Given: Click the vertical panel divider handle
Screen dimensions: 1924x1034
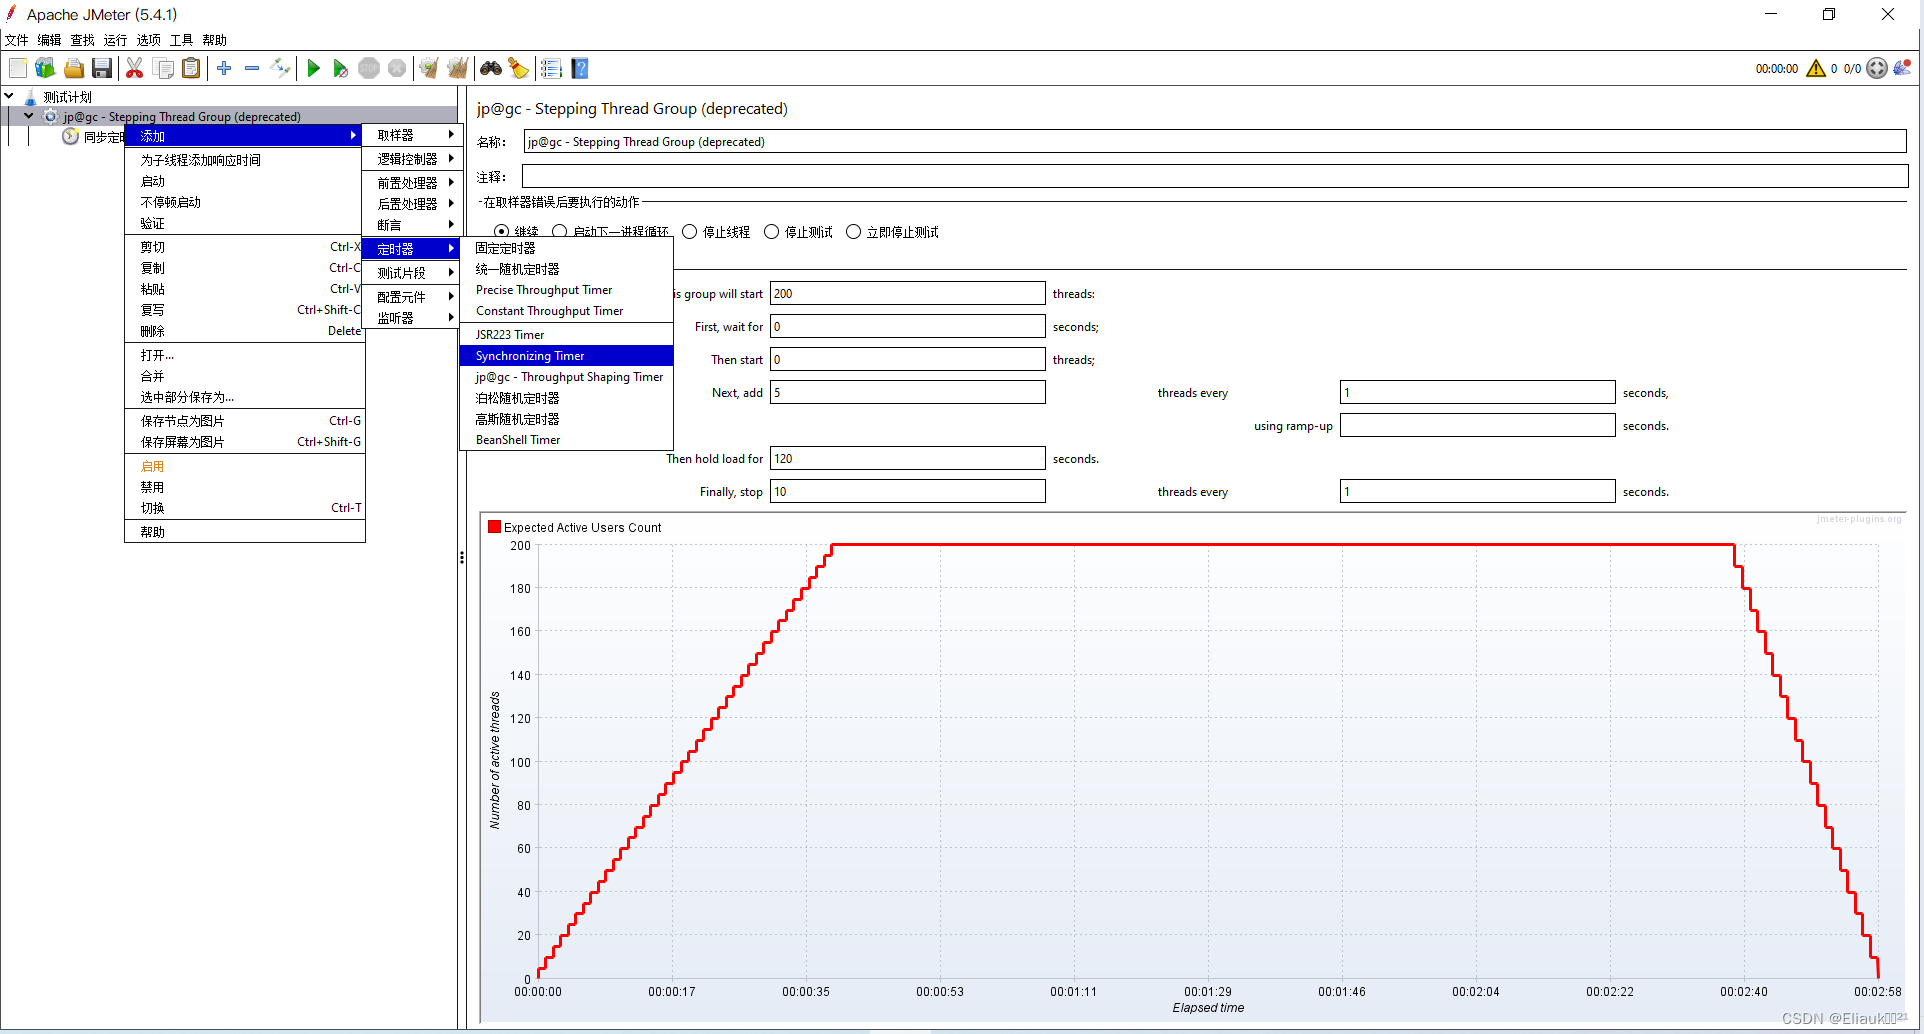Looking at the screenshot, I should coord(461,557).
